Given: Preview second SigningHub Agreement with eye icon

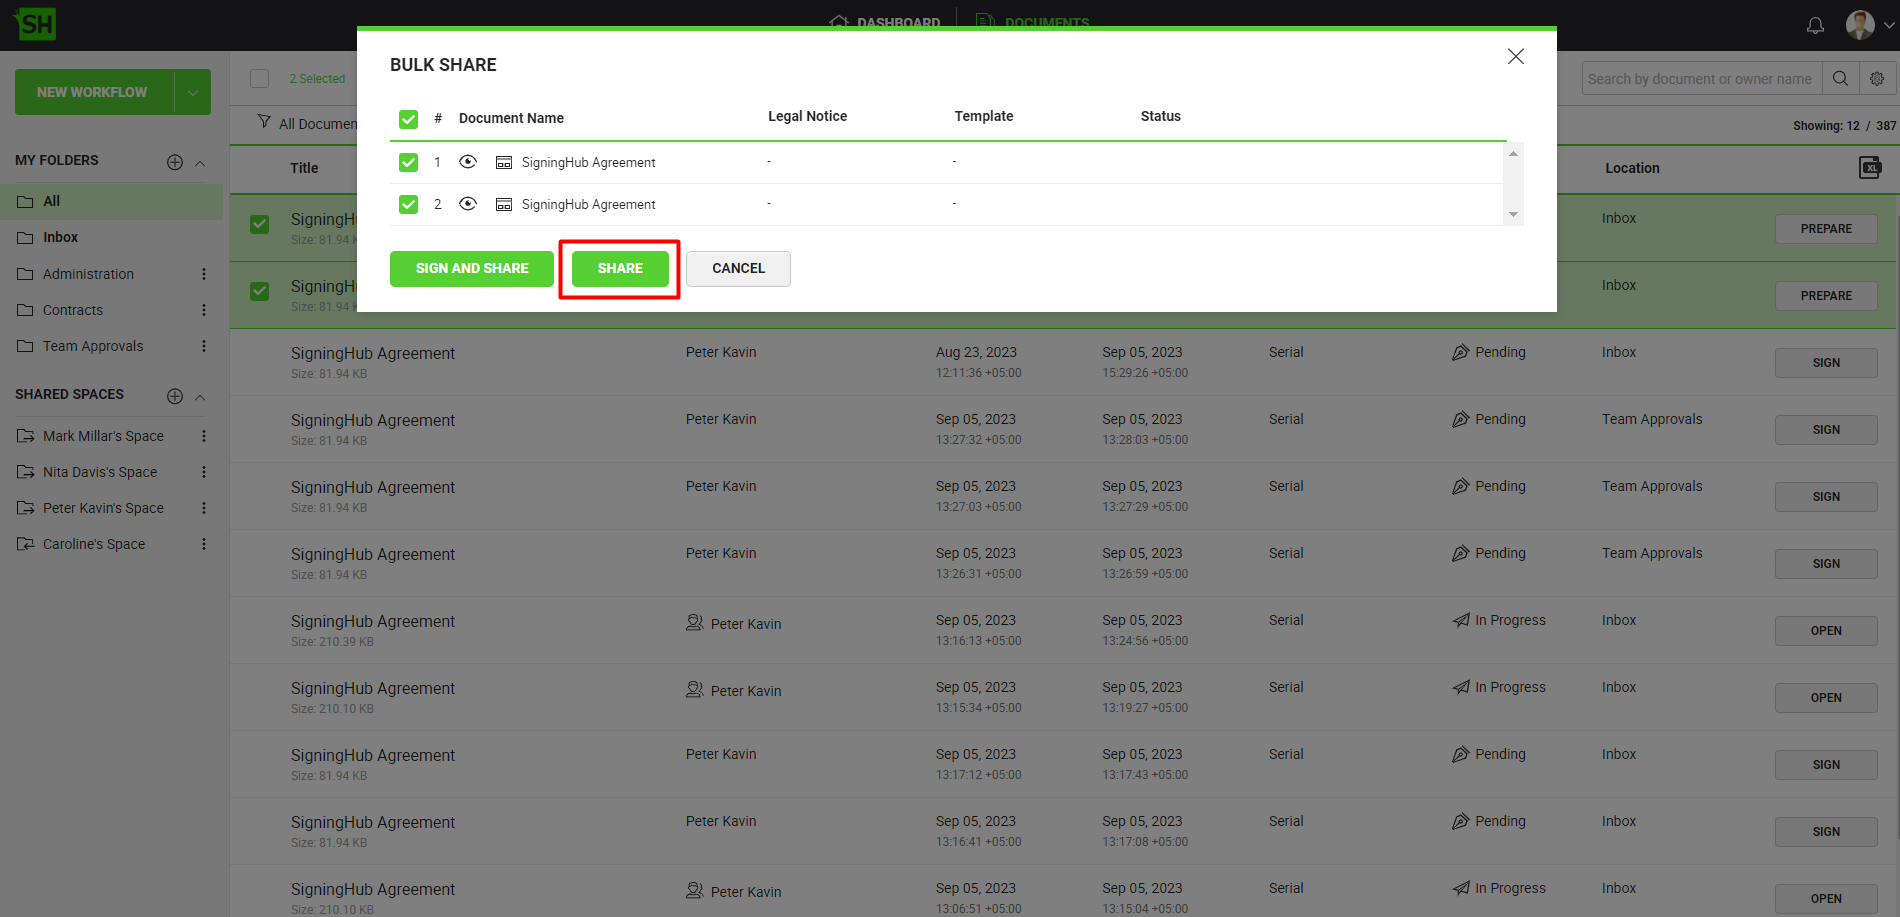Looking at the screenshot, I should [x=468, y=204].
